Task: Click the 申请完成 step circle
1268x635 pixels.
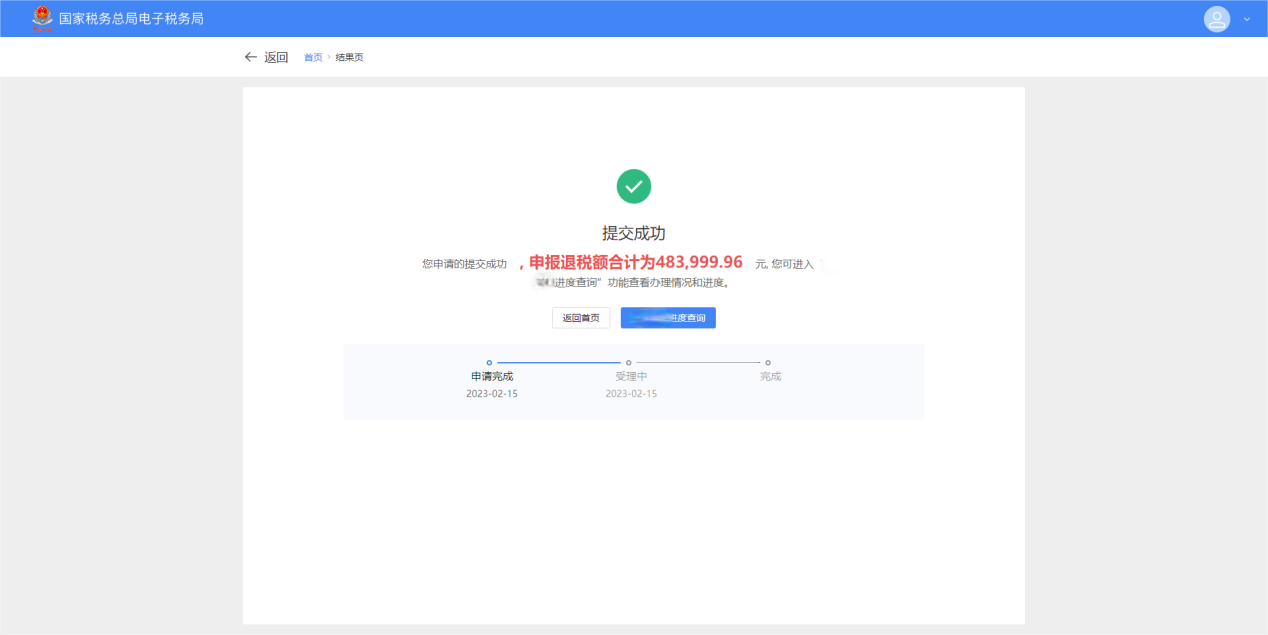Action: 489,363
